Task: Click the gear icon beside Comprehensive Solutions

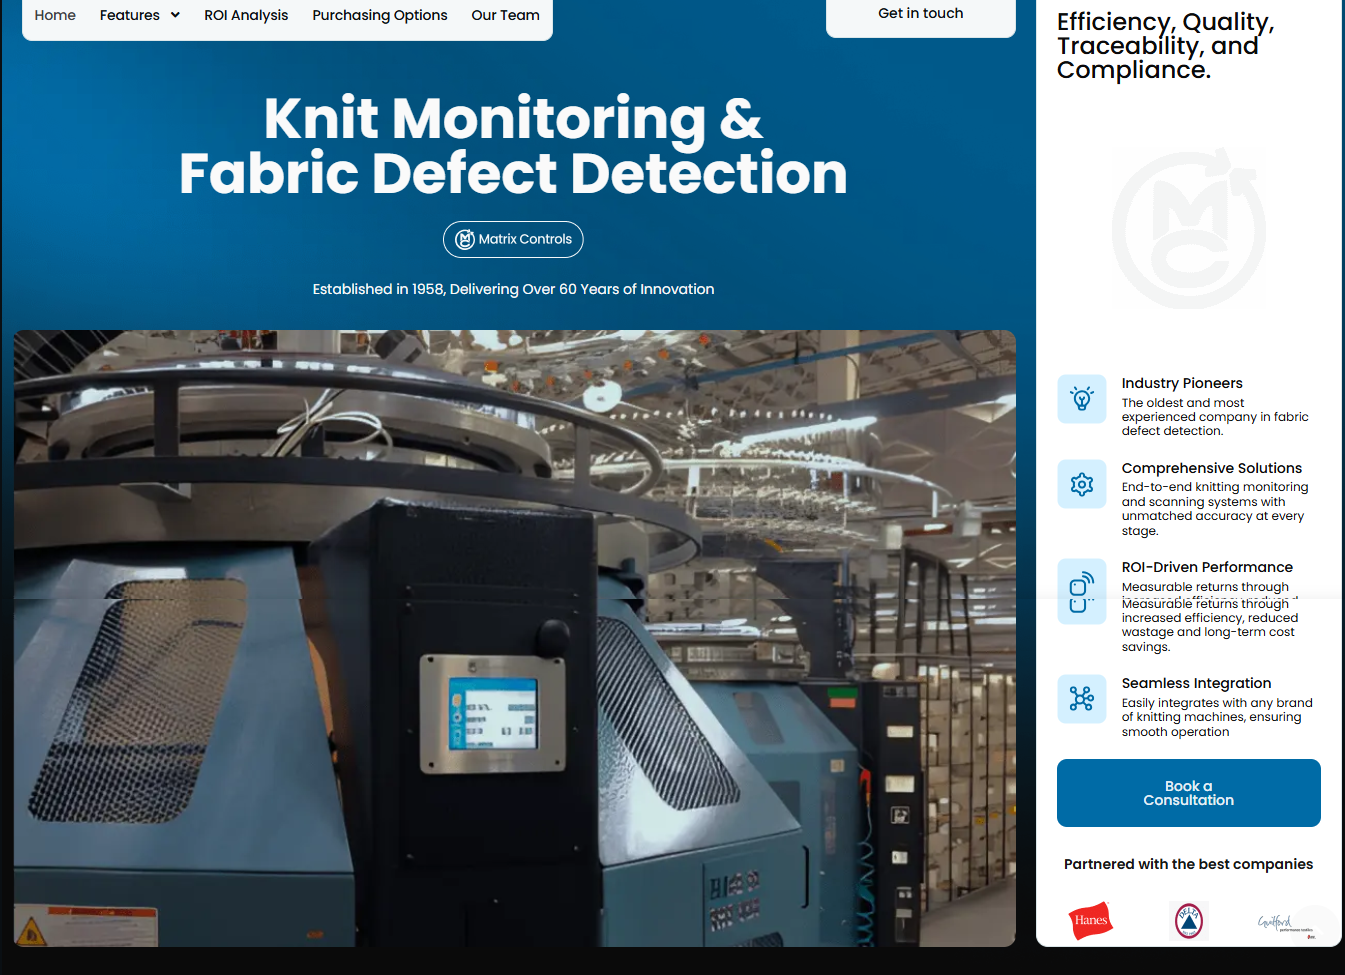Action: point(1081,485)
